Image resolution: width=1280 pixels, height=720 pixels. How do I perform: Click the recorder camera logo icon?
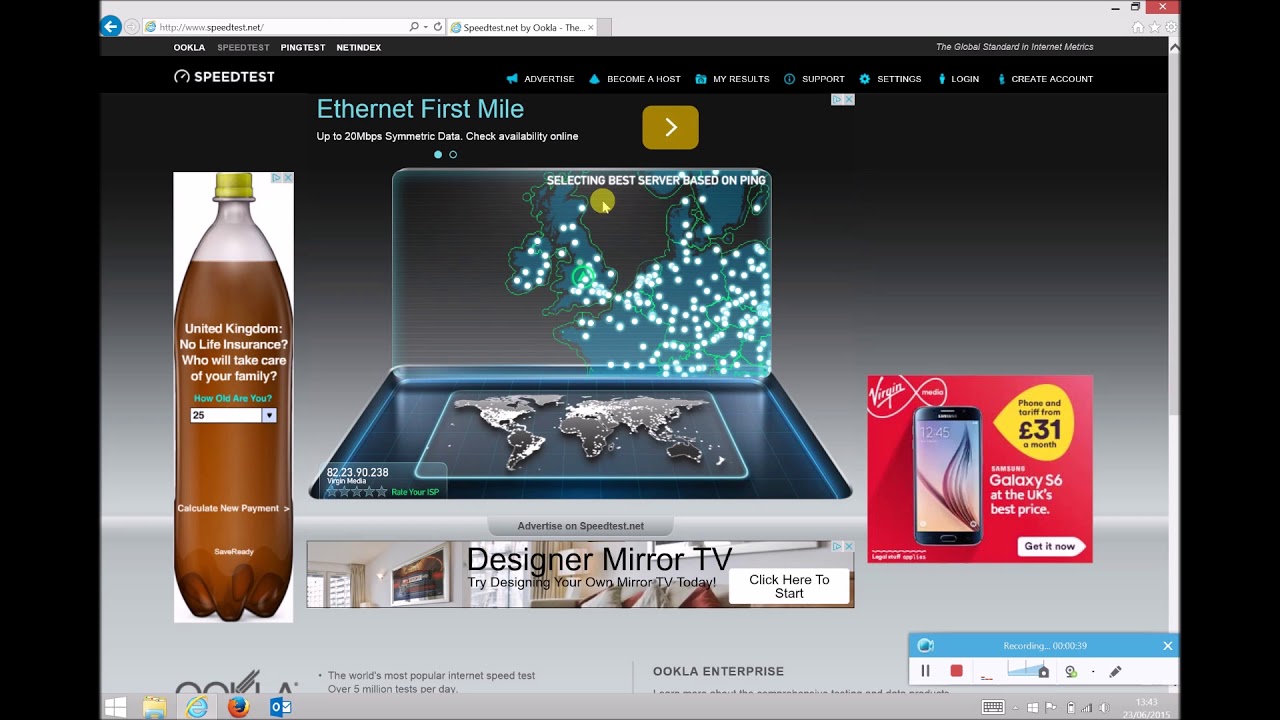pyautogui.click(x=926, y=646)
